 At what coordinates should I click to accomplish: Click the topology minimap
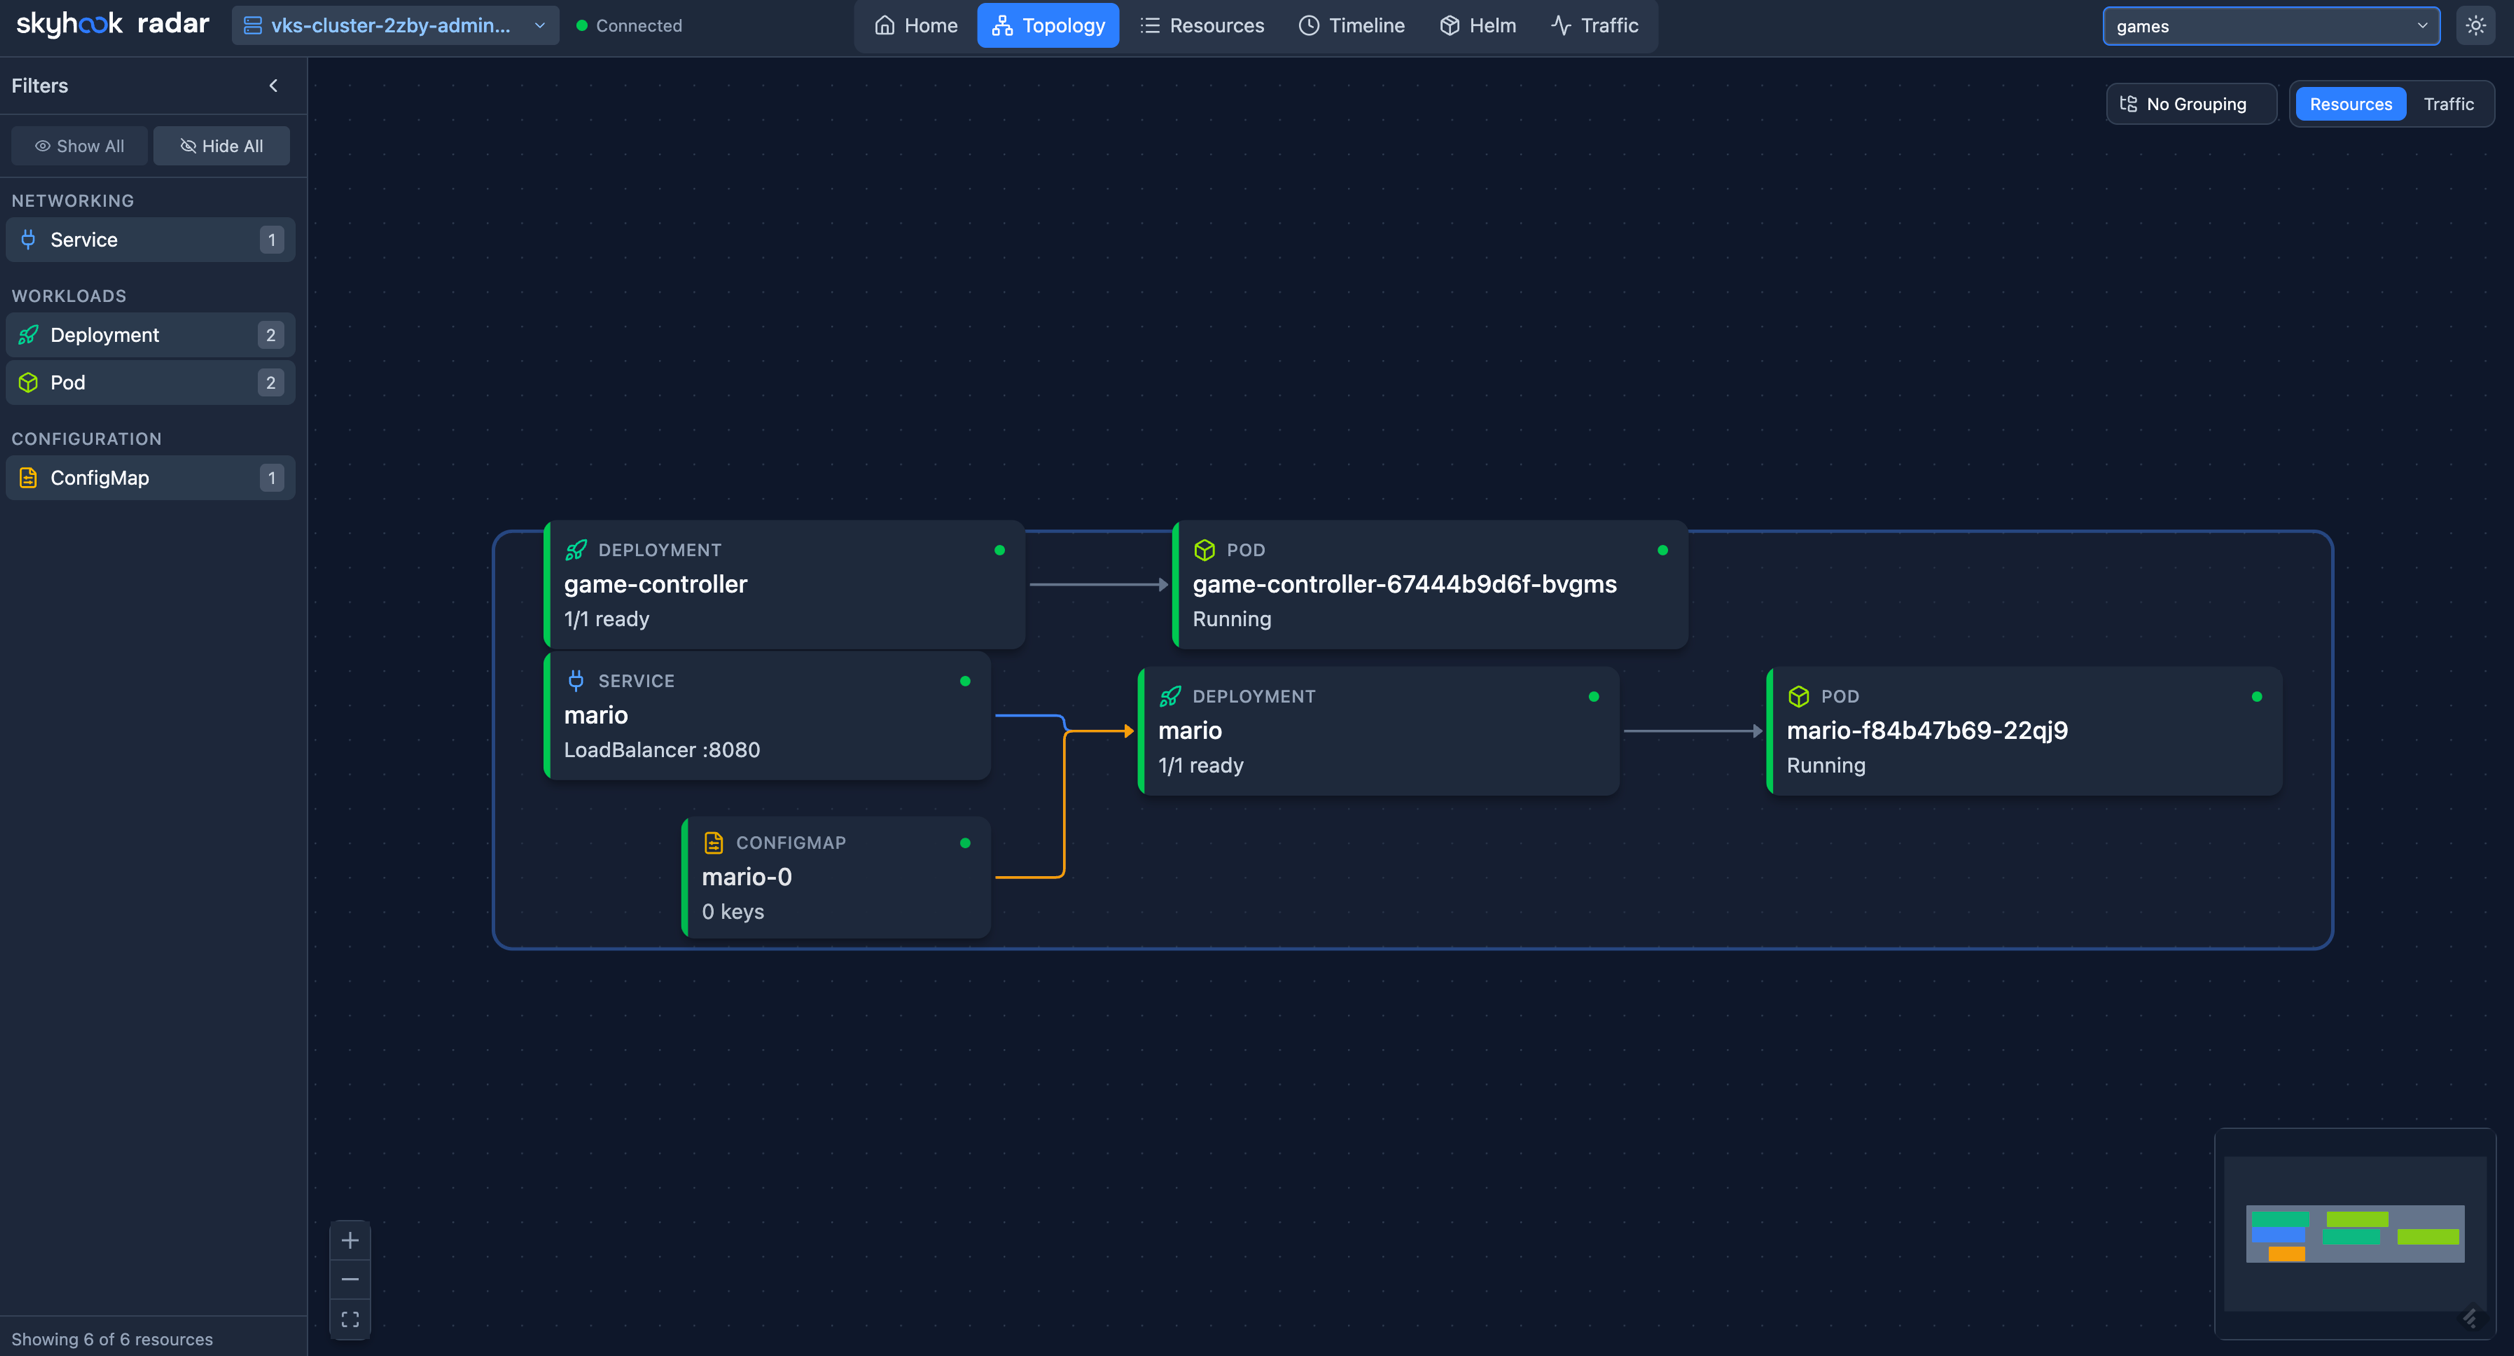pos(2355,1234)
